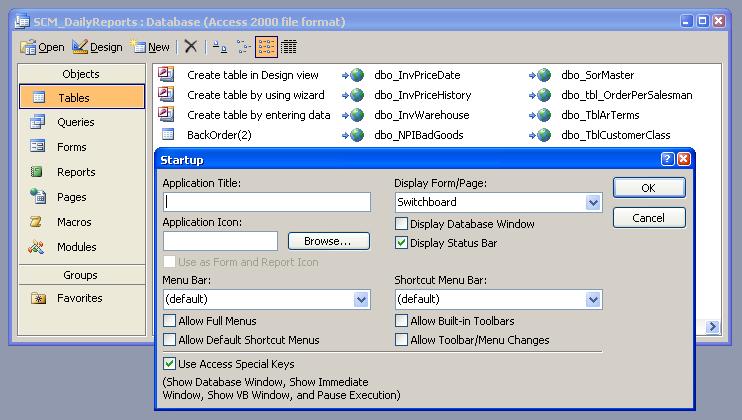The image size is (742, 420).
Task: Toggle Use Access Special Keys checkbox
Action: point(170,364)
